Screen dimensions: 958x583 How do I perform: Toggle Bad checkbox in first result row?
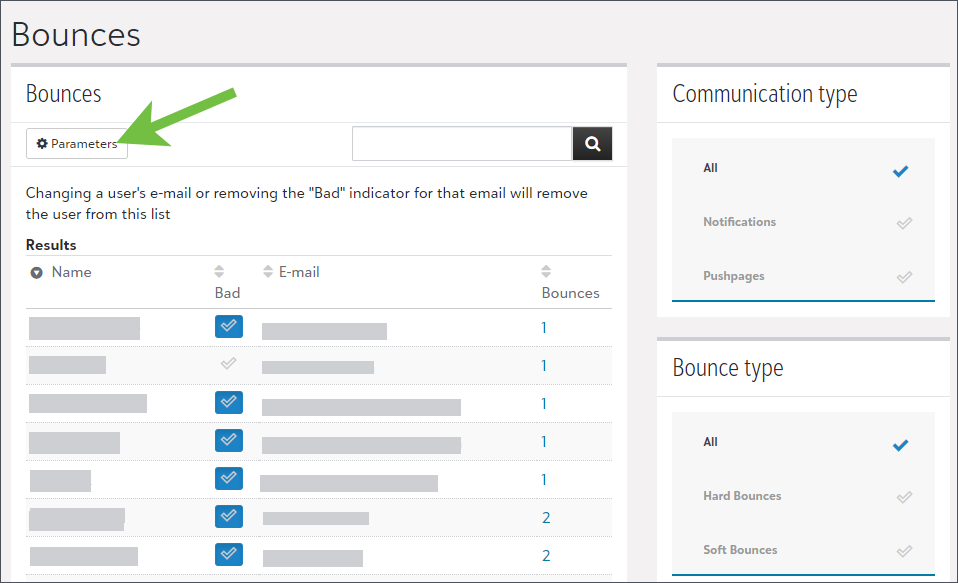tap(229, 326)
